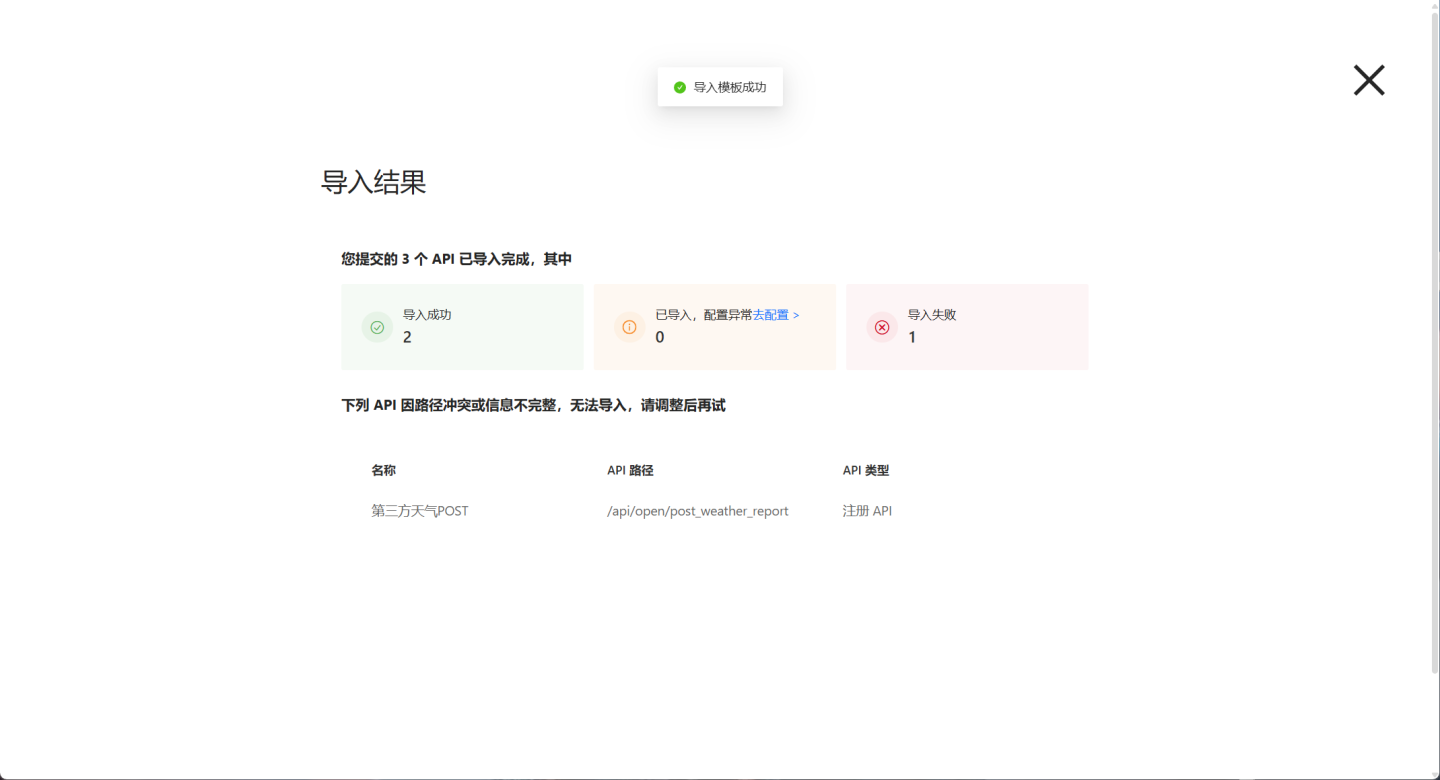Click the 导入失败 card label

point(932,315)
